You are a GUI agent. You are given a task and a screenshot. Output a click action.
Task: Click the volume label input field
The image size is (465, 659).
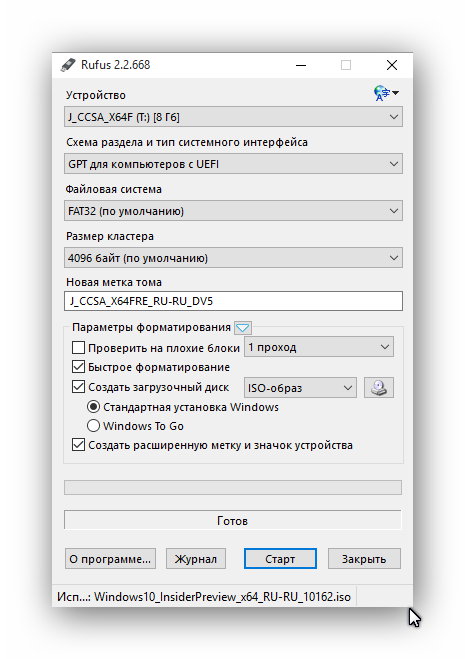click(233, 301)
